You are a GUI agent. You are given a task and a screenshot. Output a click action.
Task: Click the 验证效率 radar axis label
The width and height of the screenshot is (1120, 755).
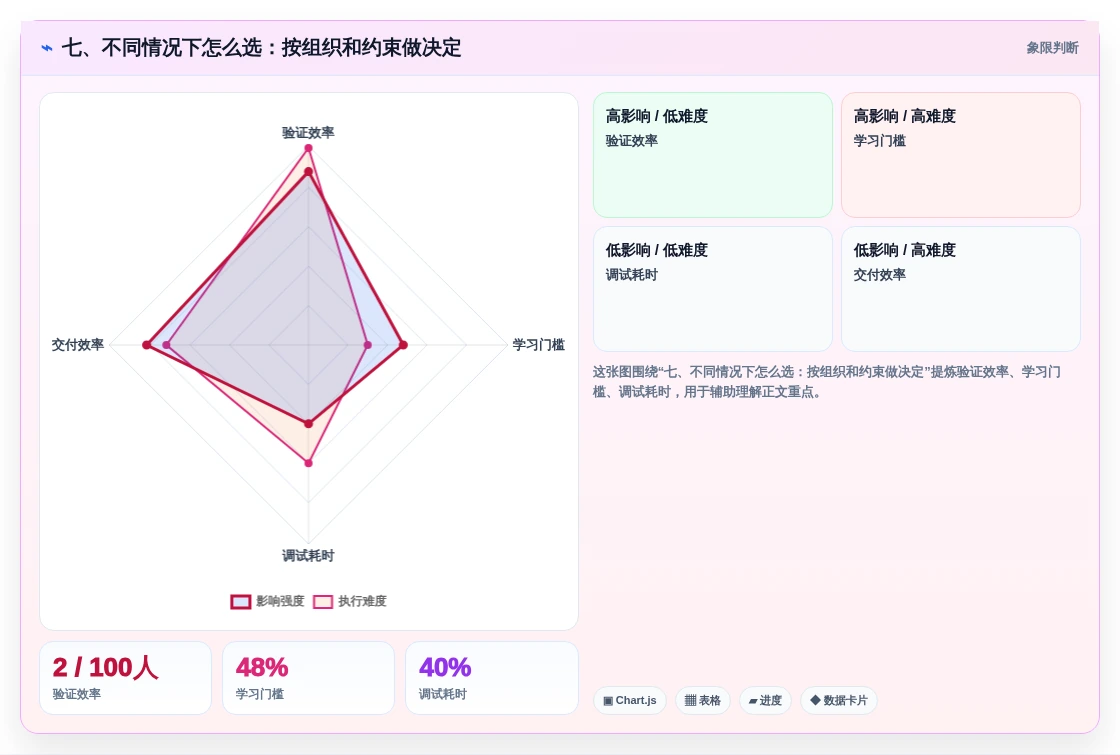(308, 133)
